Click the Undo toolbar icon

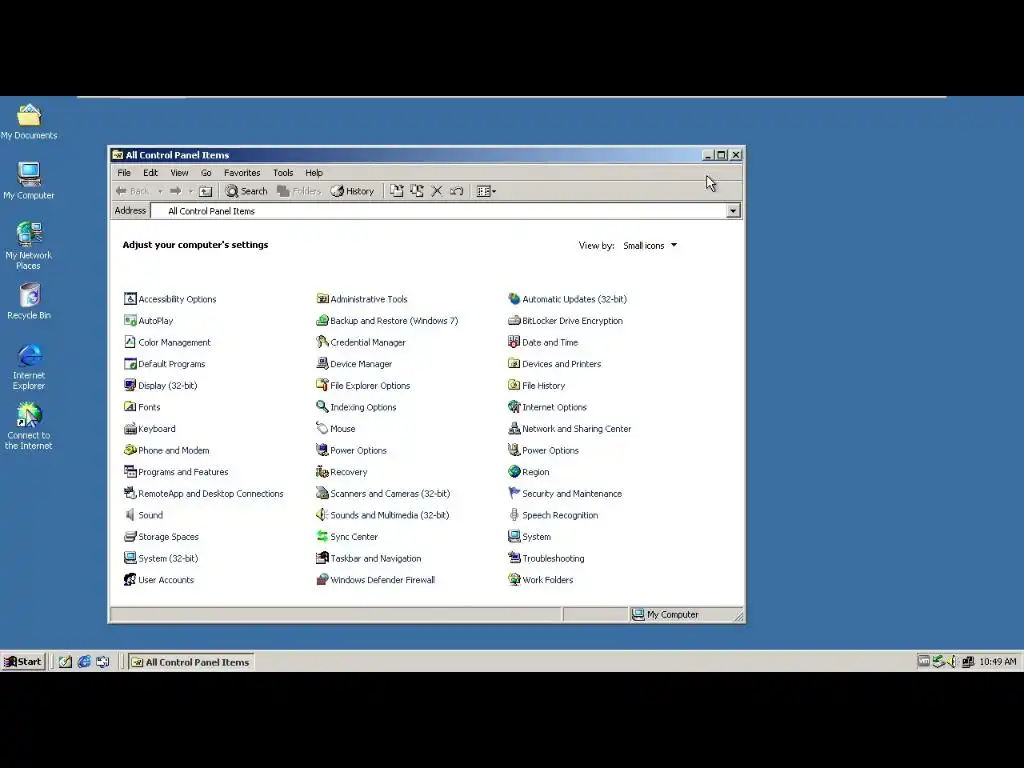[x=456, y=191]
